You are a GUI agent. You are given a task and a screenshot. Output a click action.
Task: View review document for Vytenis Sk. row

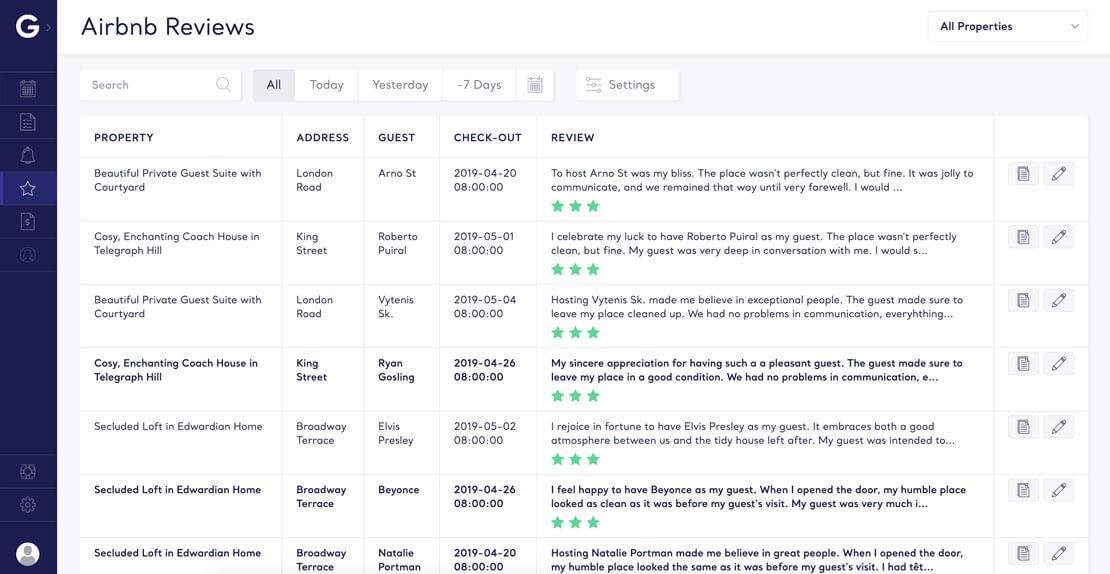pyautogui.click(x=1024, y=300)
